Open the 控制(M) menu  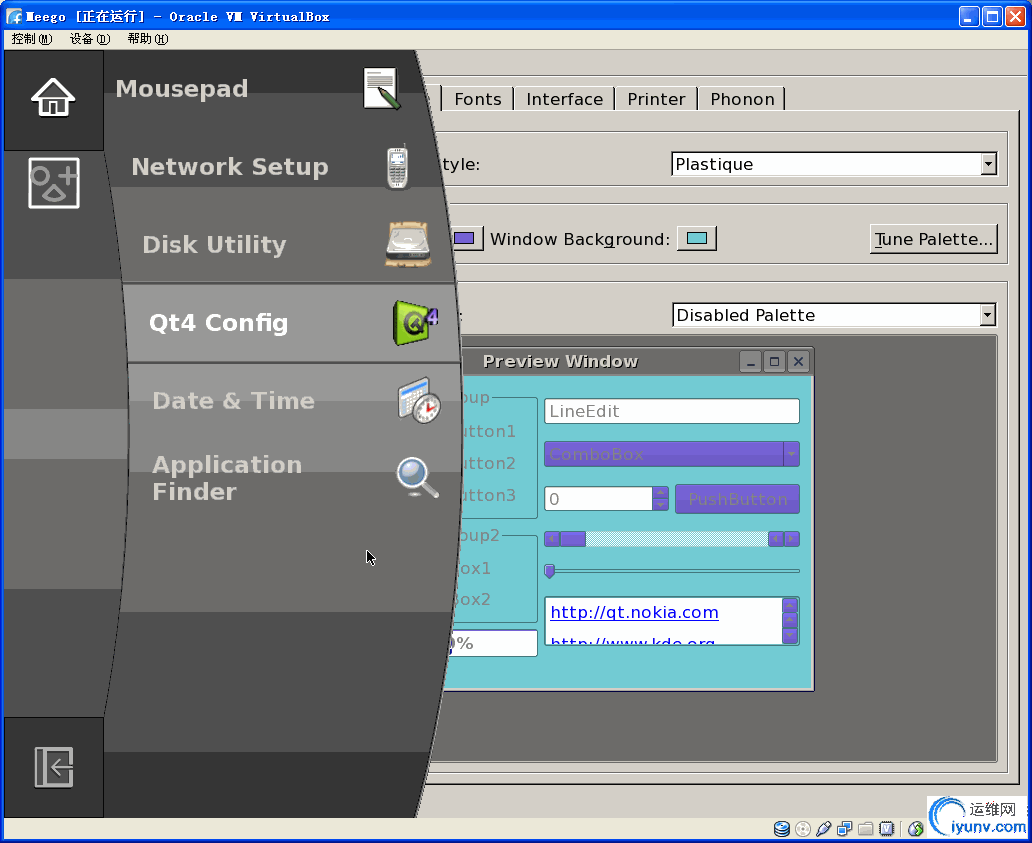pos(32,39)
